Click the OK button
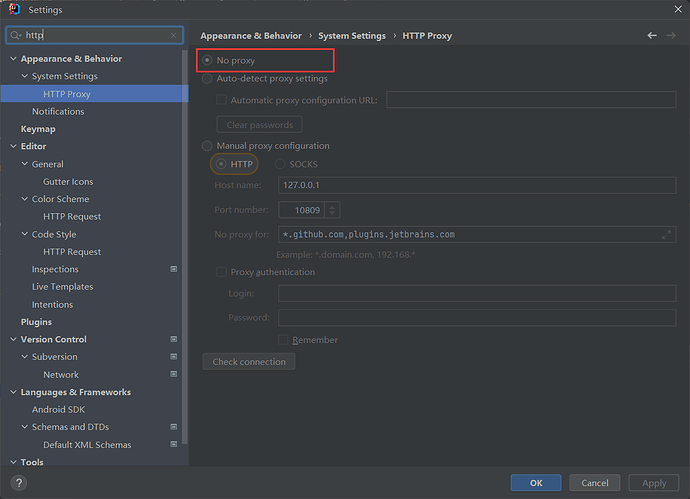 click(536, 483)
